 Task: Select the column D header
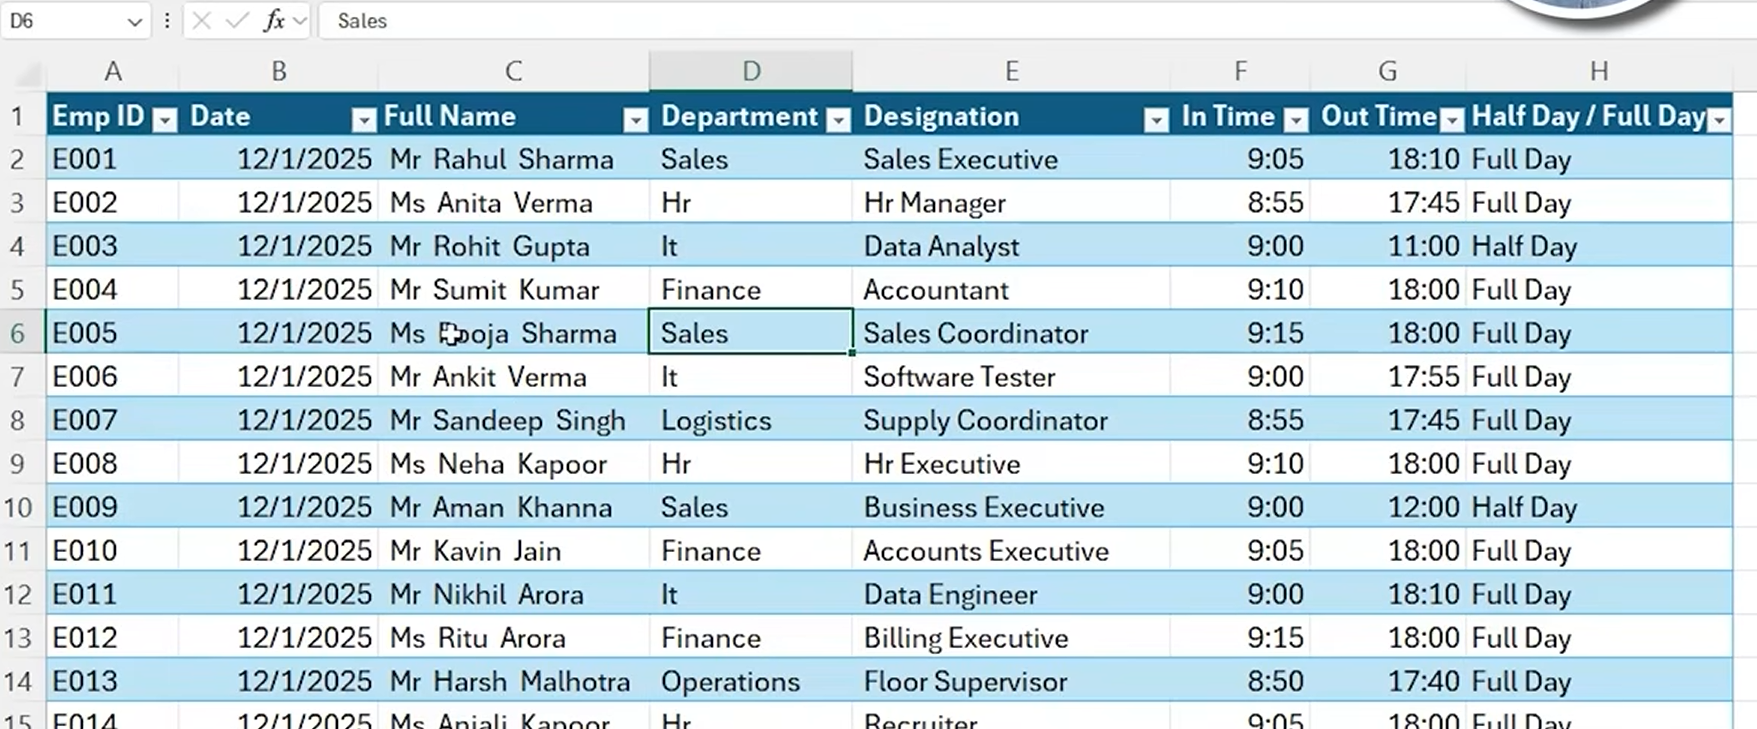(751, 71)
